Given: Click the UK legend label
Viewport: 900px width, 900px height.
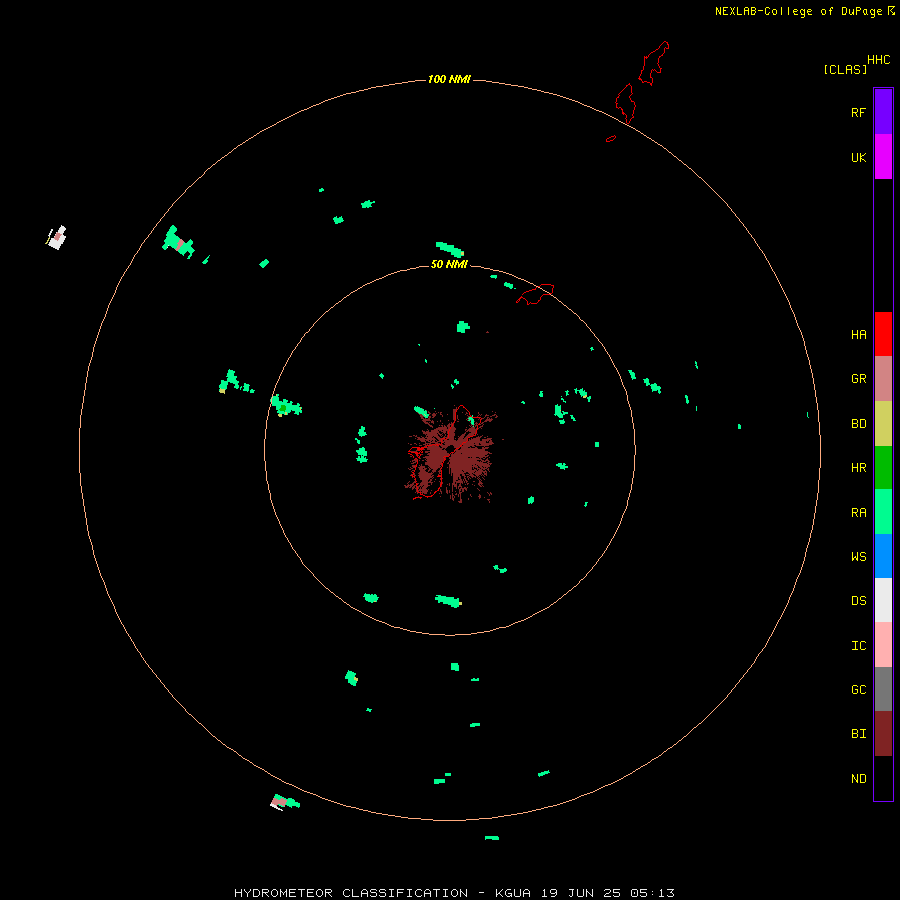Looking at the screenshot, I should 858,157.
